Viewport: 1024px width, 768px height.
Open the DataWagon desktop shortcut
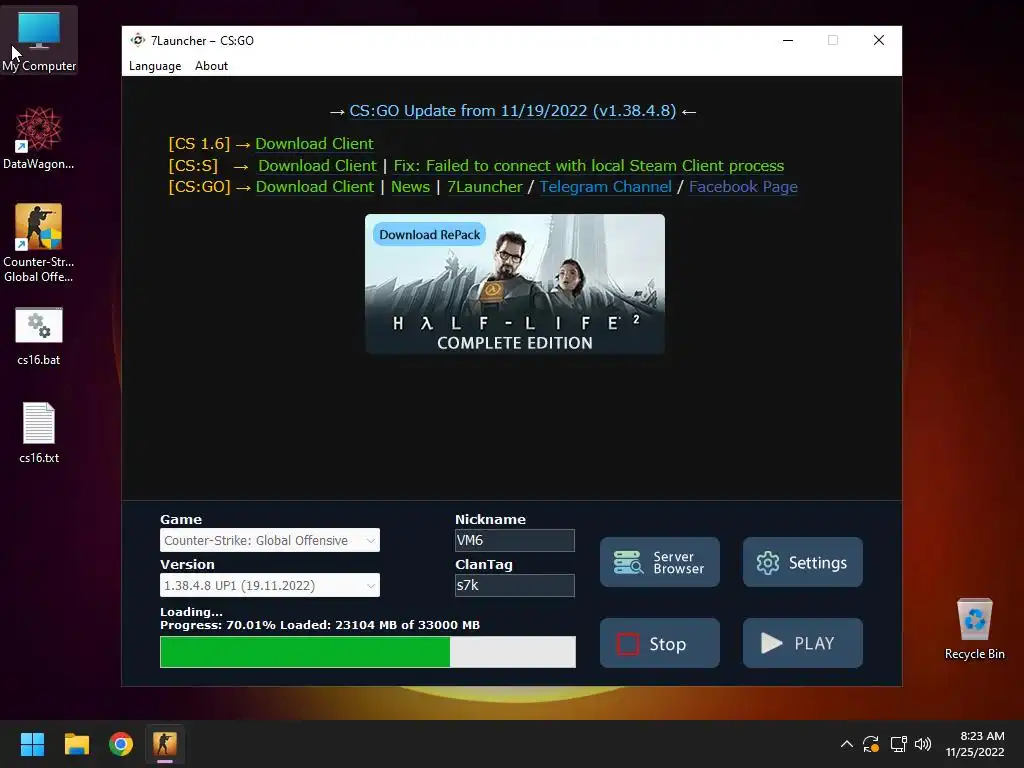point(39,138)
